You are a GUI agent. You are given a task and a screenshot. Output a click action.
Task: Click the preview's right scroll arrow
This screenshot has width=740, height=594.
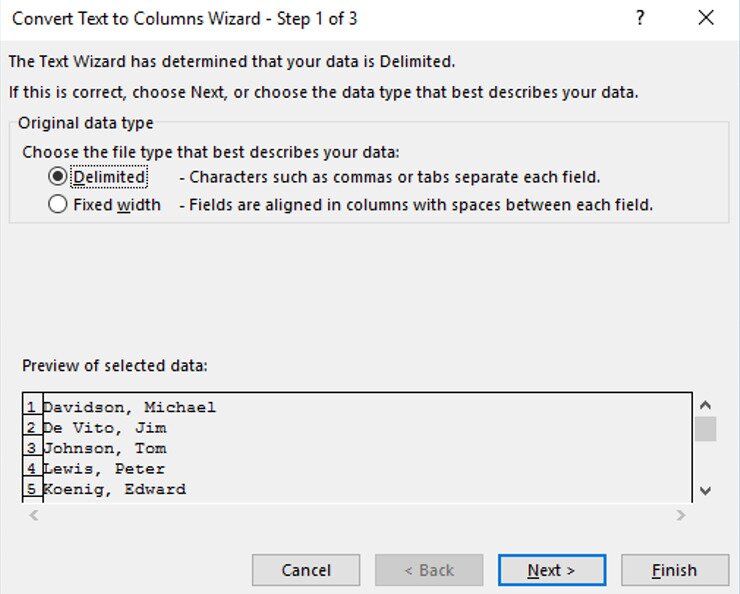(681, 516)
